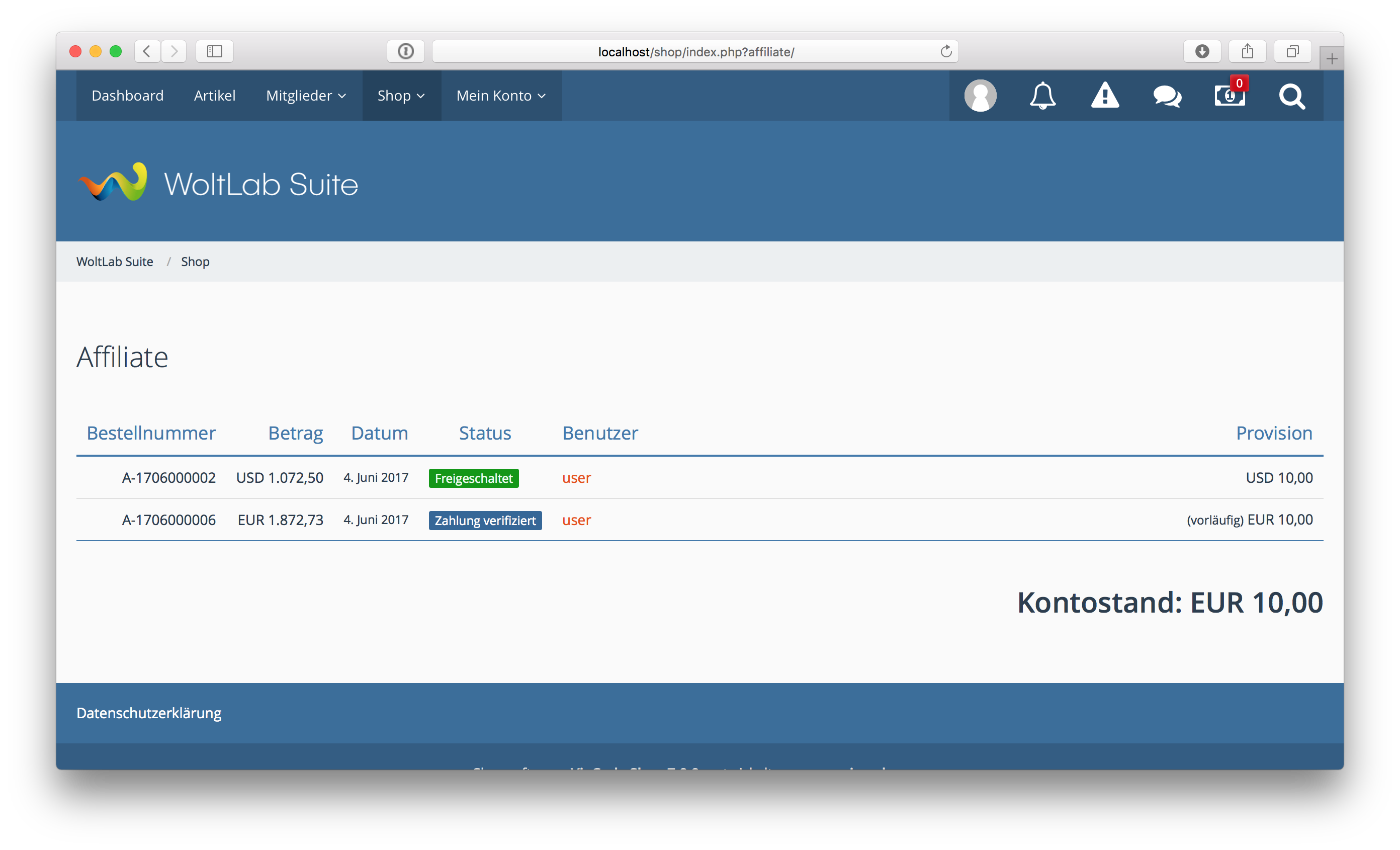Open user link in the Freigeschaltet row
This screenshot has height=850, width=1400.
pyautogui.click(x=576, y=478)
